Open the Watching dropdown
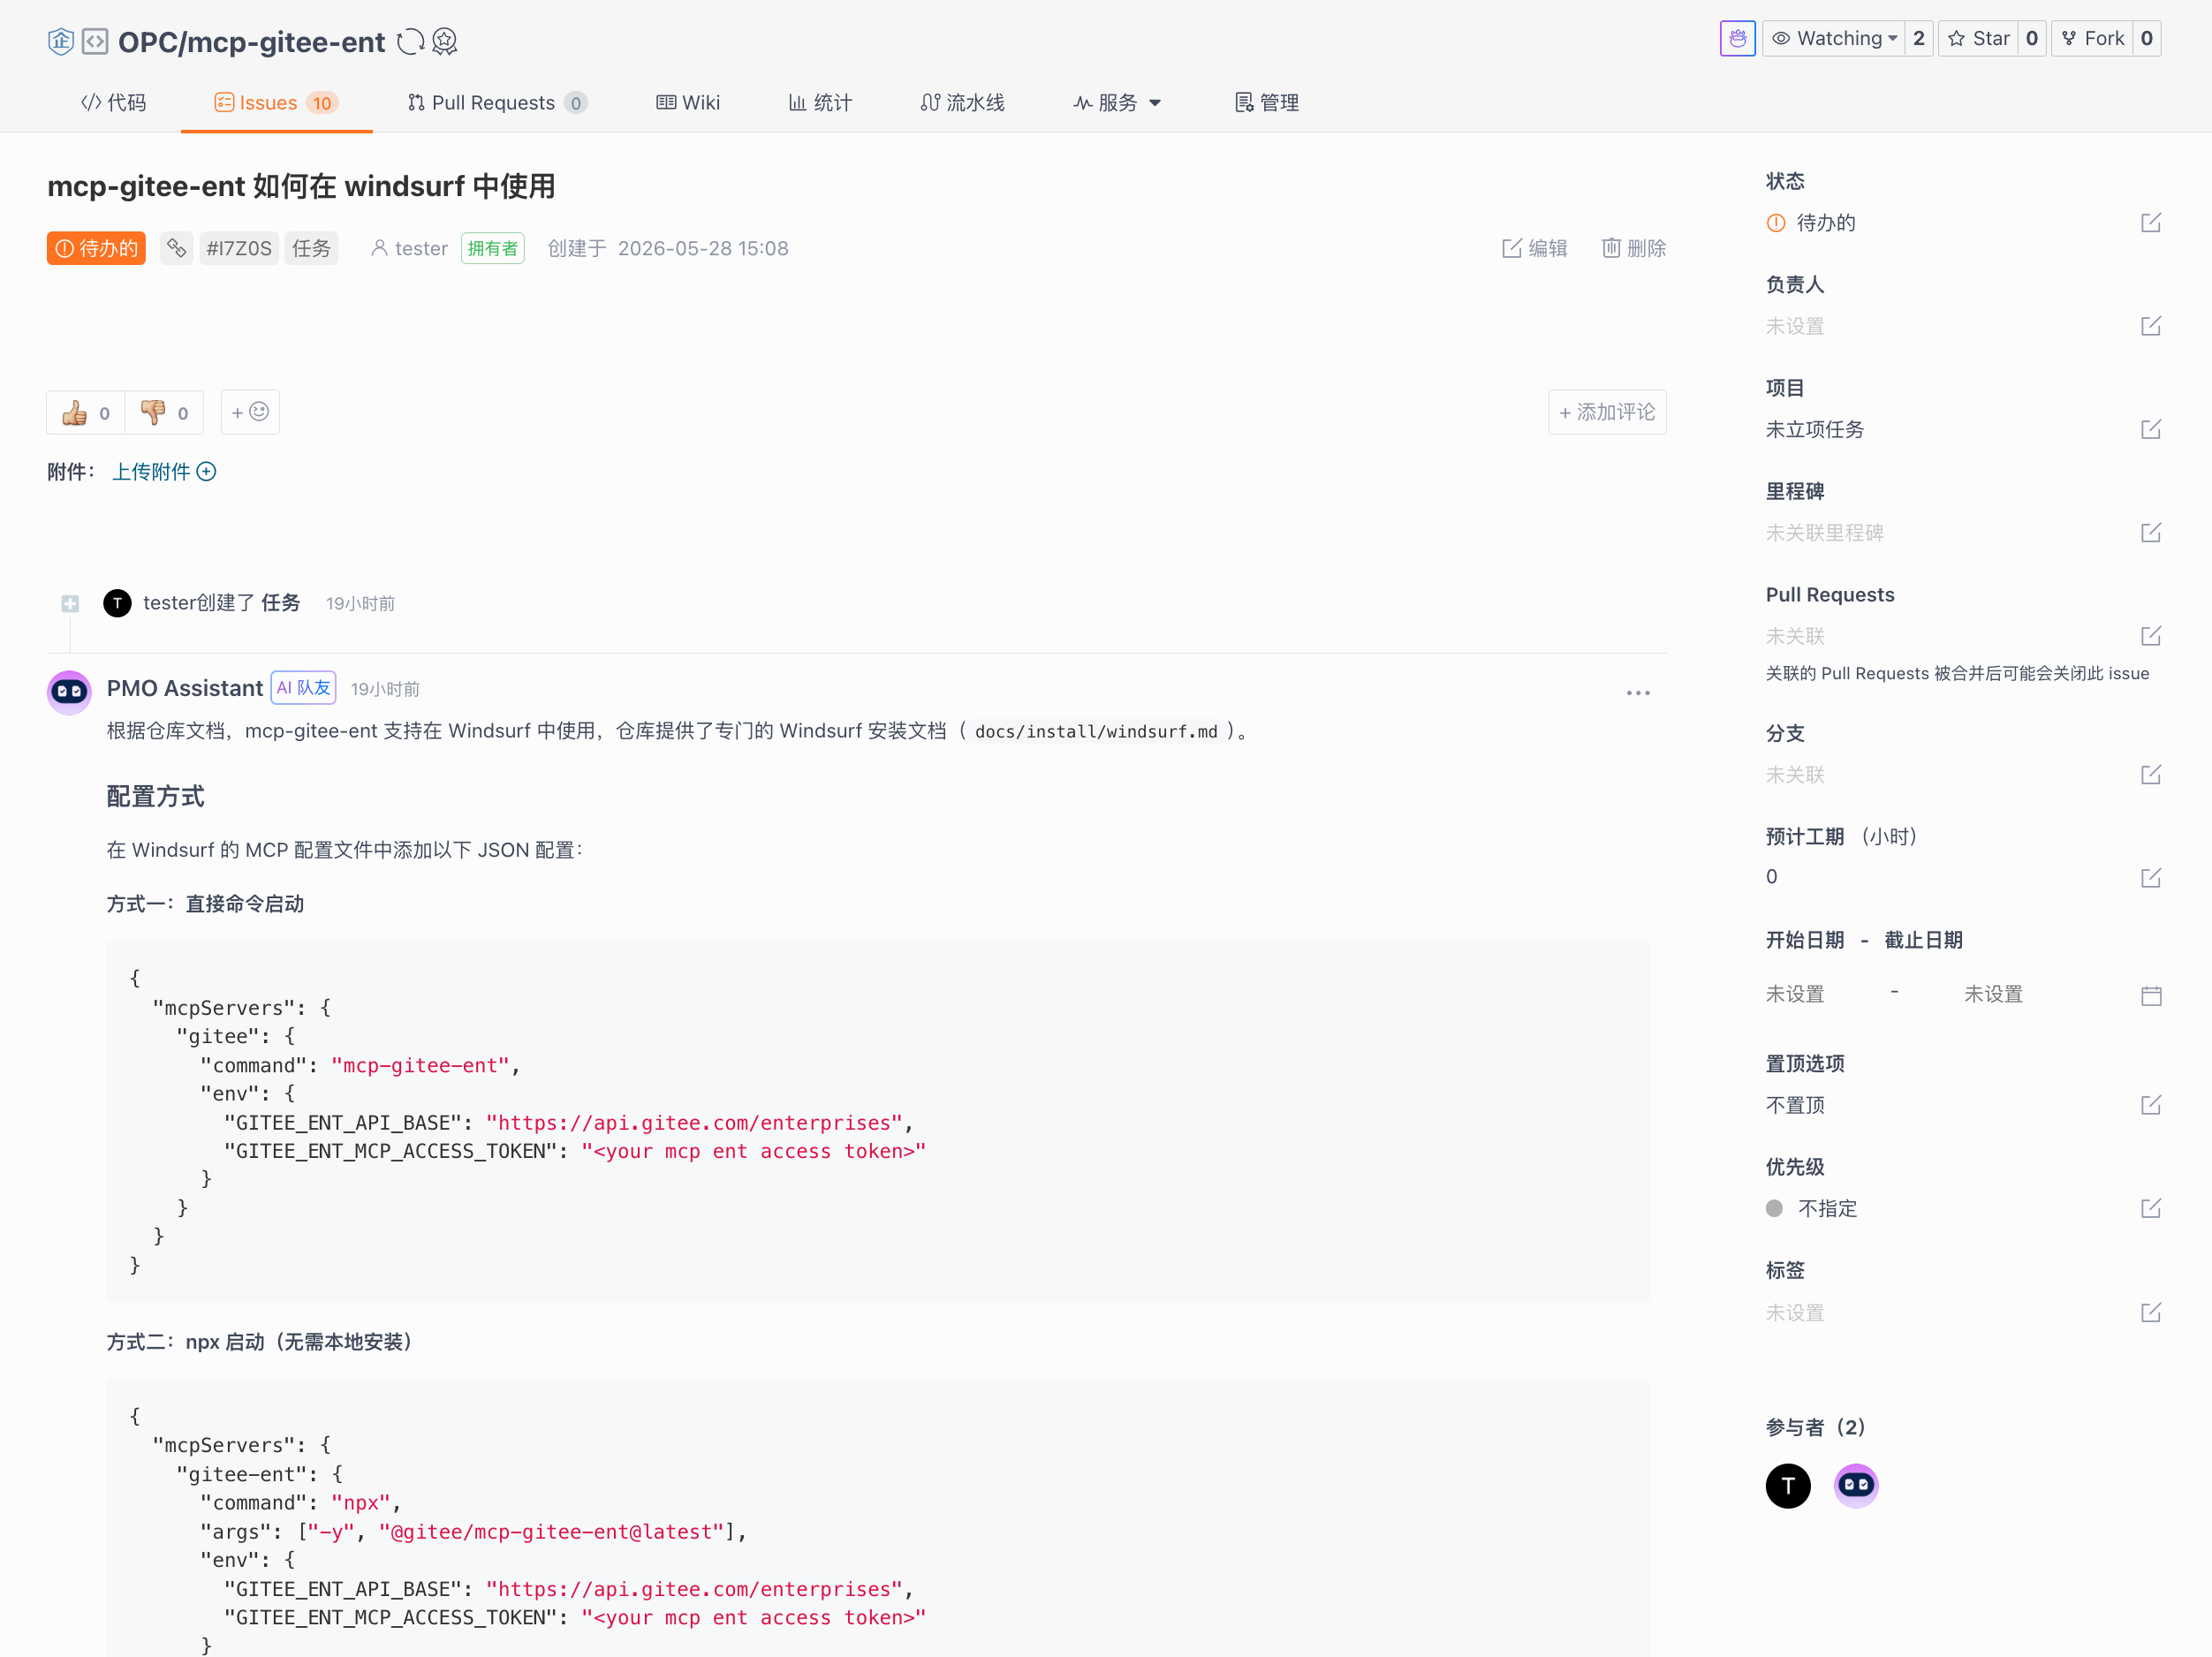Image resolution: width=2212 pixels, height=1657 pixels. coord(1834,39)
